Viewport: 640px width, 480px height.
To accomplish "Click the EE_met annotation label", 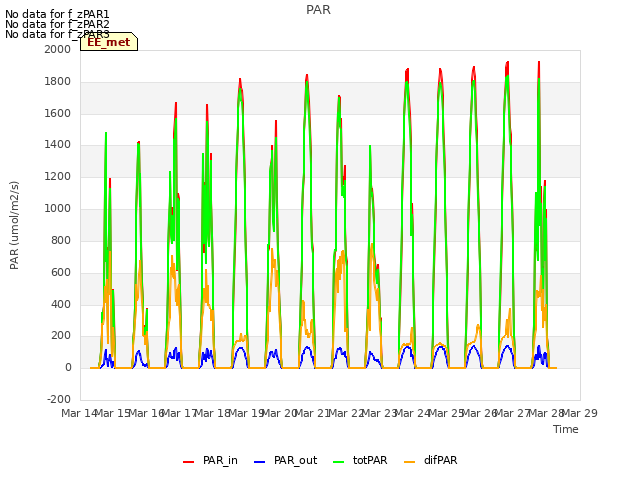I will (x=109, y=42).
